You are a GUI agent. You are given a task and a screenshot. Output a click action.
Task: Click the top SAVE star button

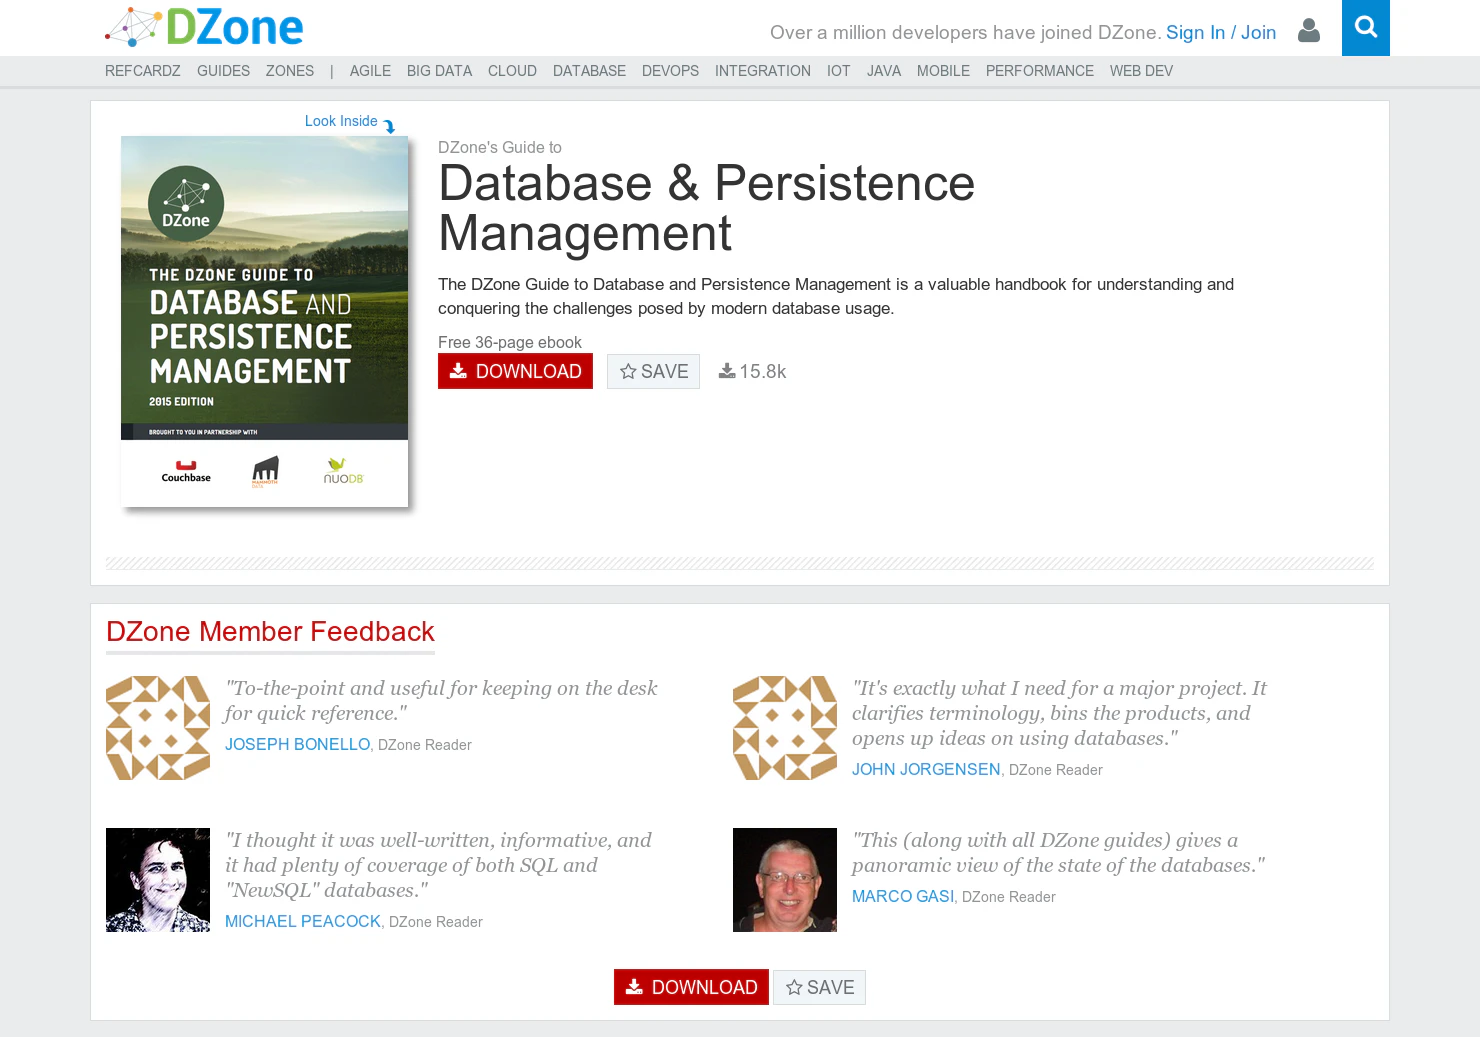[x=653, y=371]
